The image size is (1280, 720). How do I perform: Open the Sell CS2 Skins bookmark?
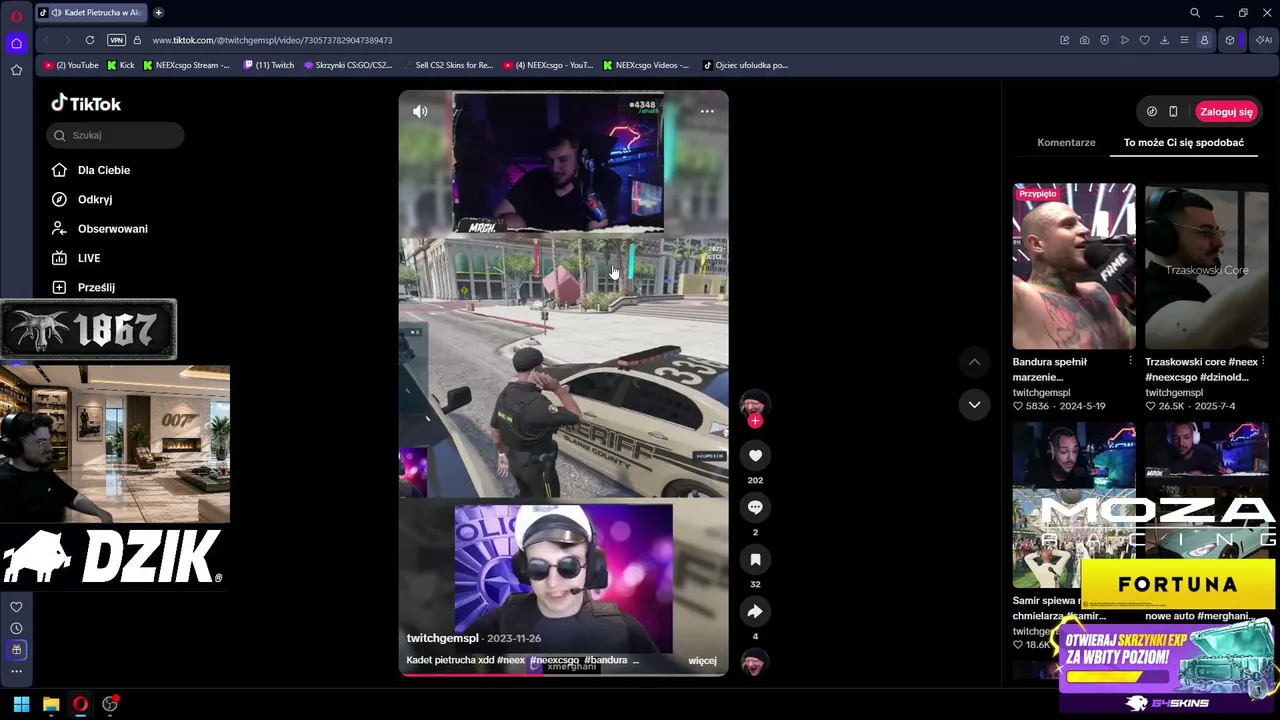[x=448, y=65]
